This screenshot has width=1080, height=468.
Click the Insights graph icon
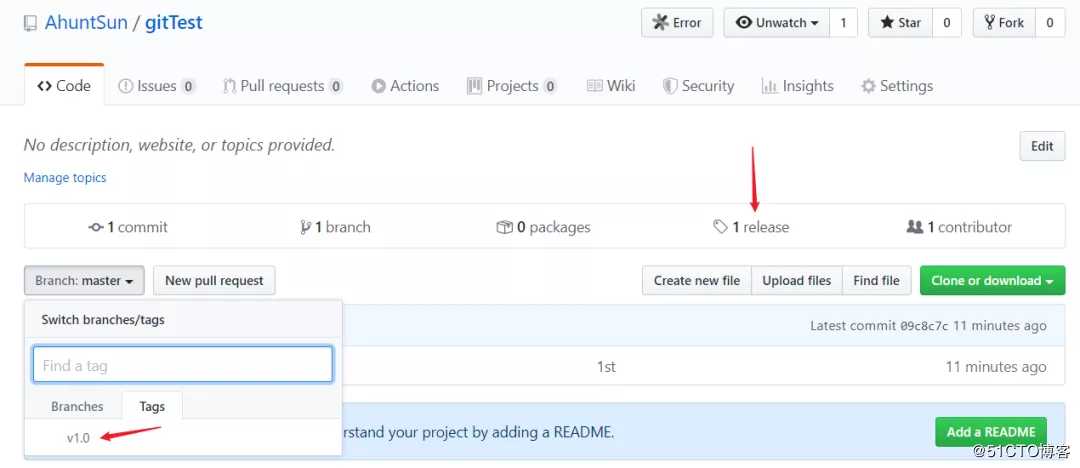coord(769,86)
